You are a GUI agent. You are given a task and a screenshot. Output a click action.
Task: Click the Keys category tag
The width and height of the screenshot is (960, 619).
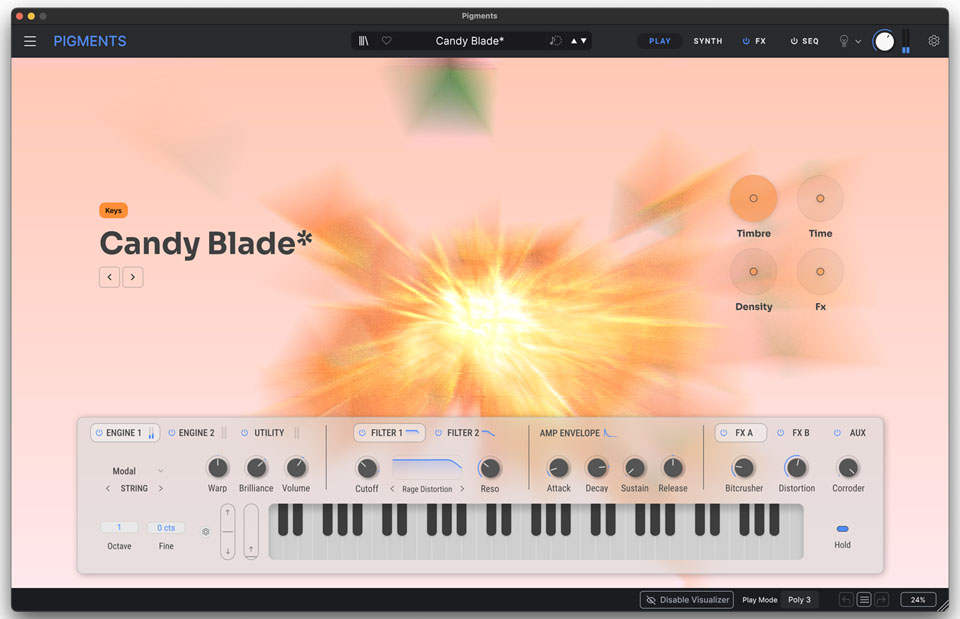[113, 211]
